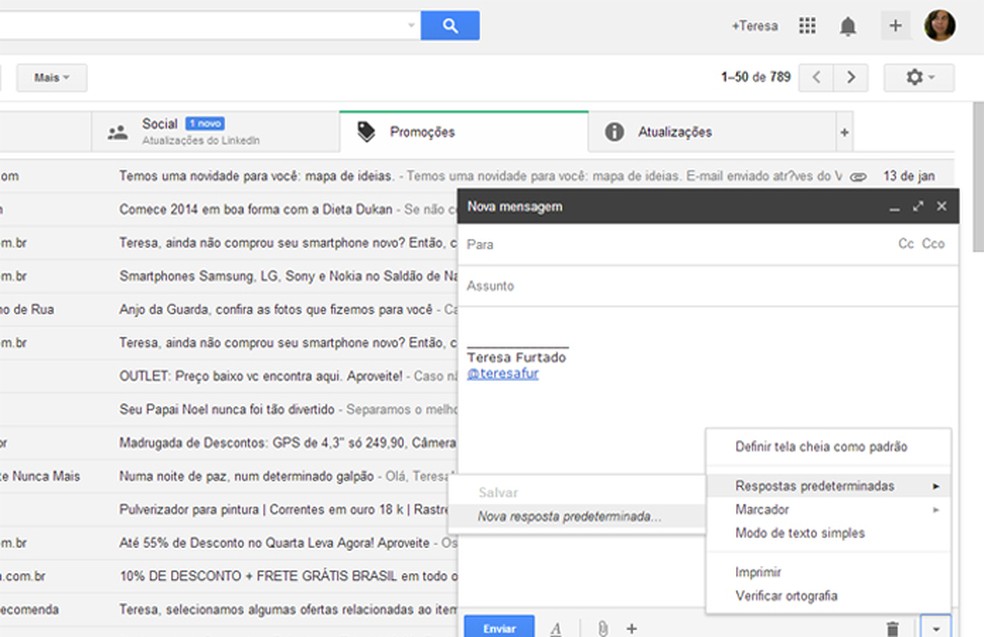Expand search options arrow in search box
Screen dimensions: 984x637
(411, 25)
